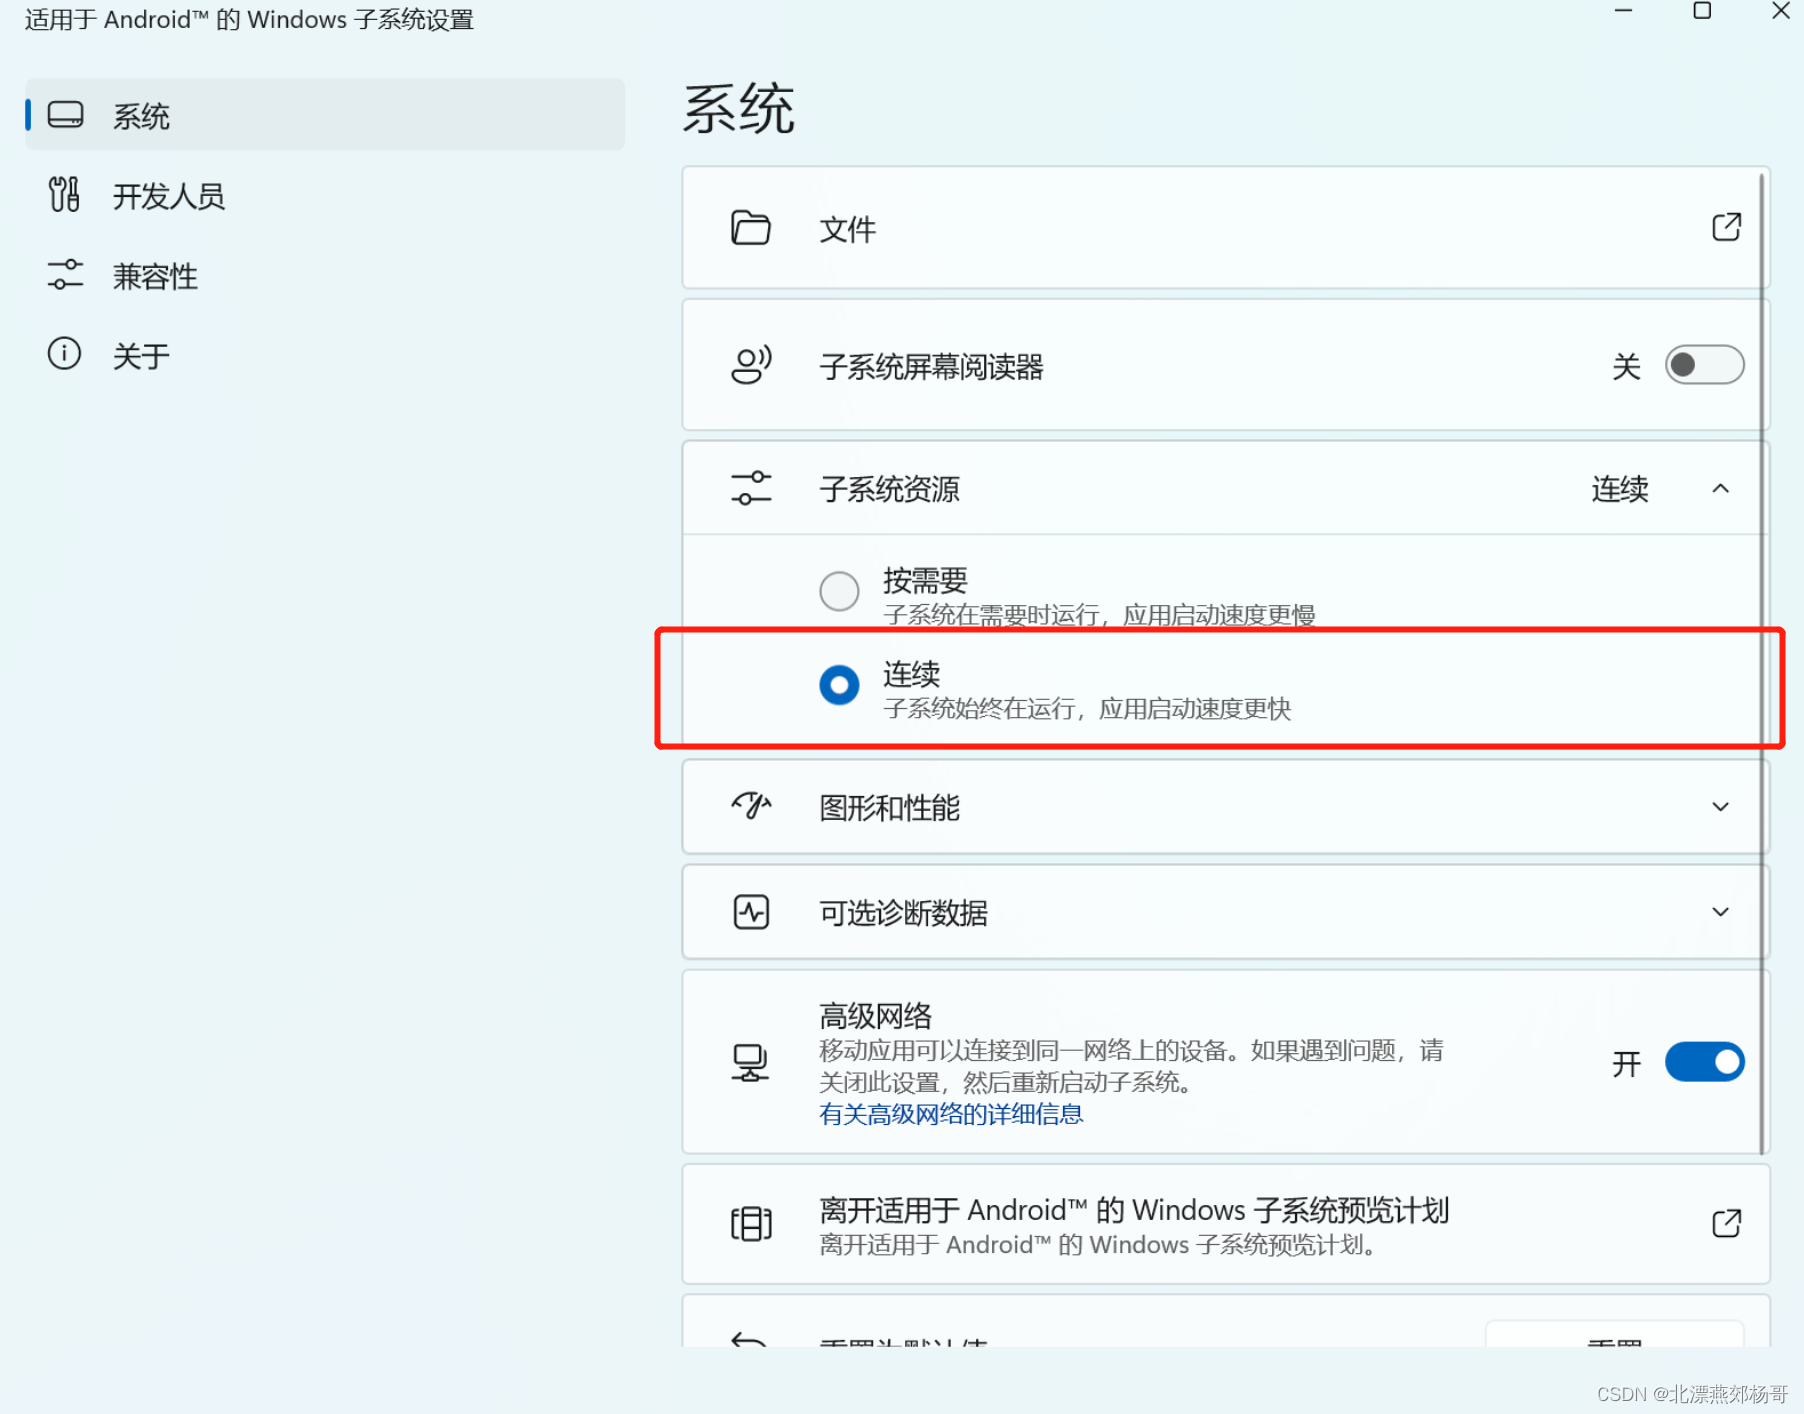Open the external-link icon for leaving preview program
Viewport: 1804px width, 1414px height.
1726,1223
